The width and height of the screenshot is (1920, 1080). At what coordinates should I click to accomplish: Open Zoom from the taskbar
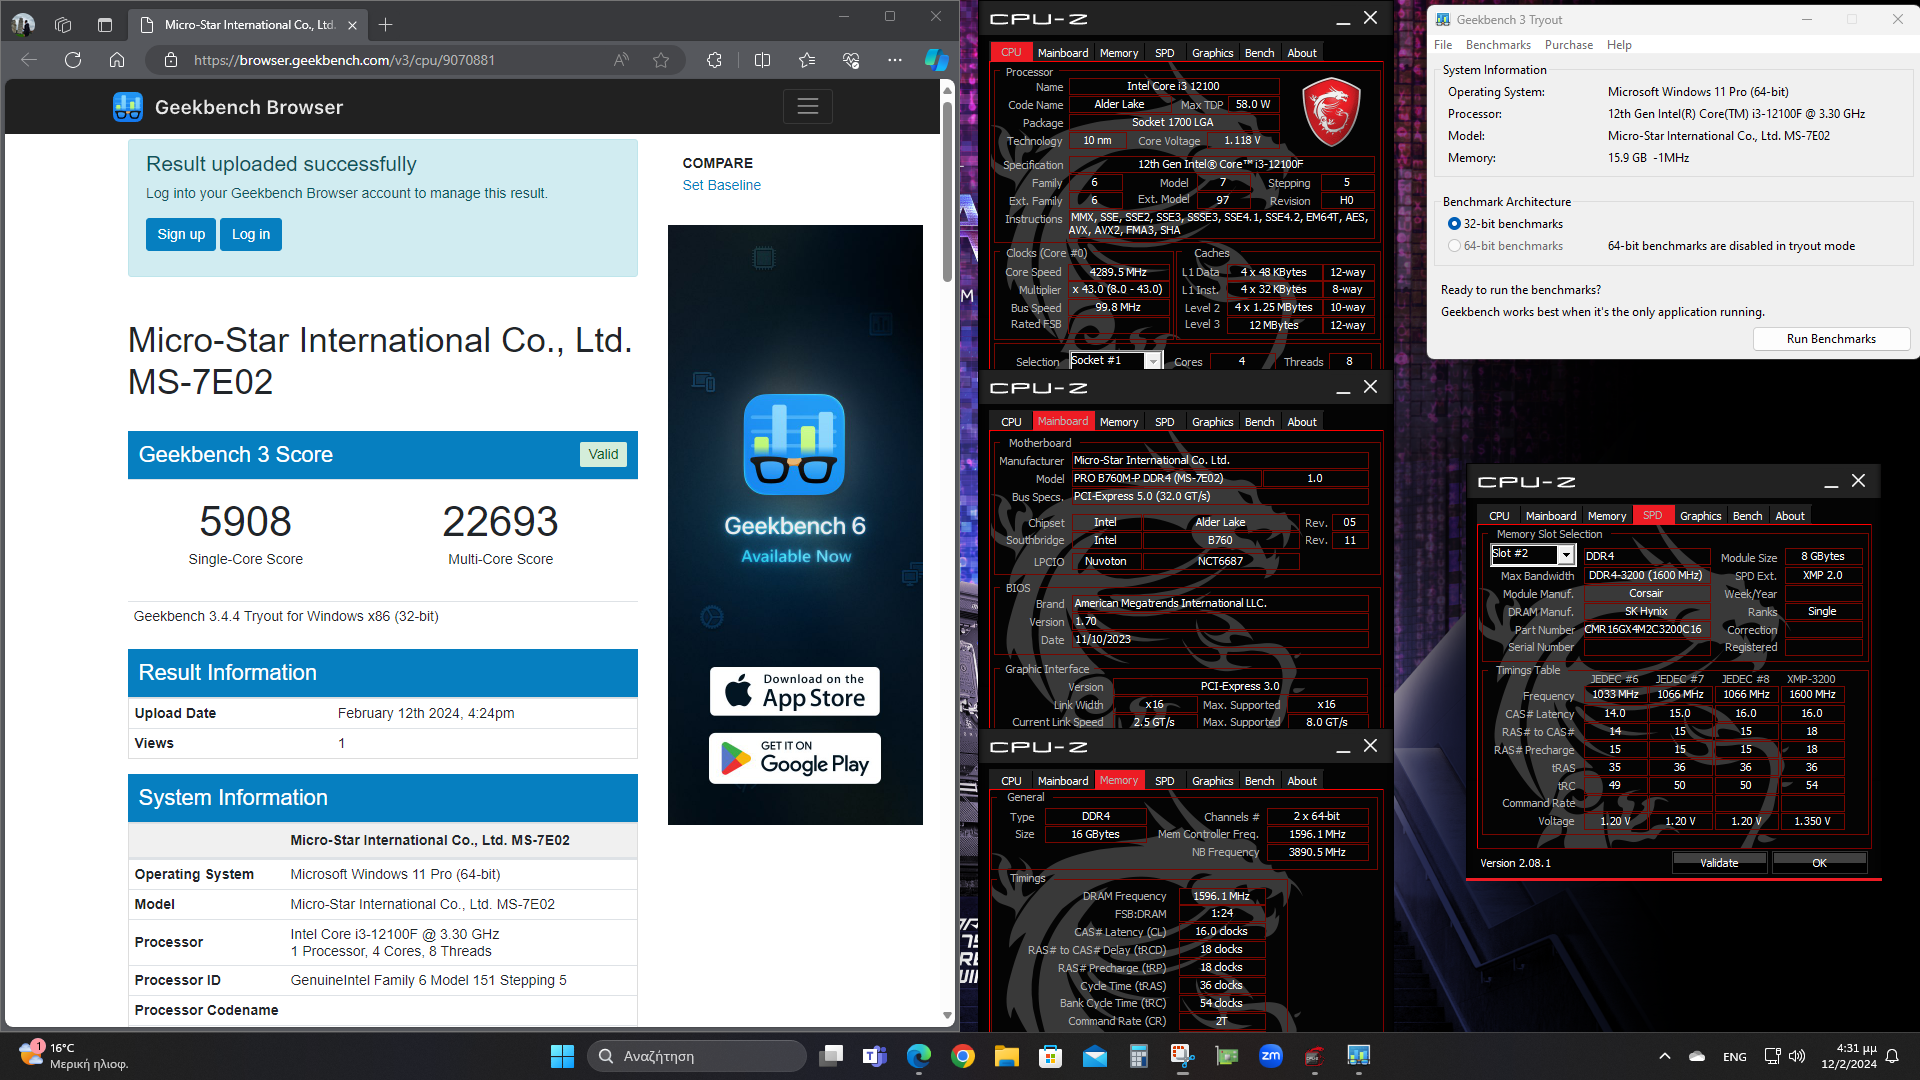point(1271,1056)
